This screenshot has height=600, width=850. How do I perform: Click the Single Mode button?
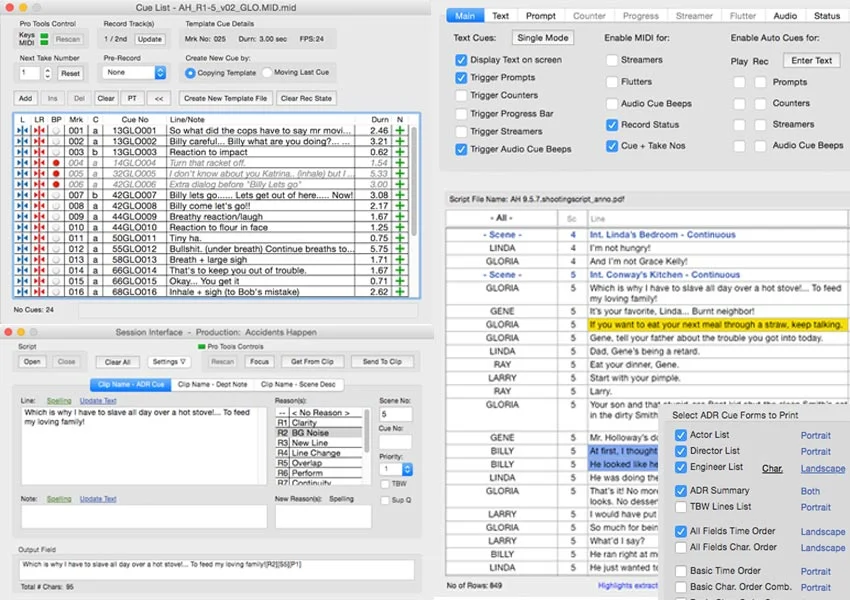(543, 38)
